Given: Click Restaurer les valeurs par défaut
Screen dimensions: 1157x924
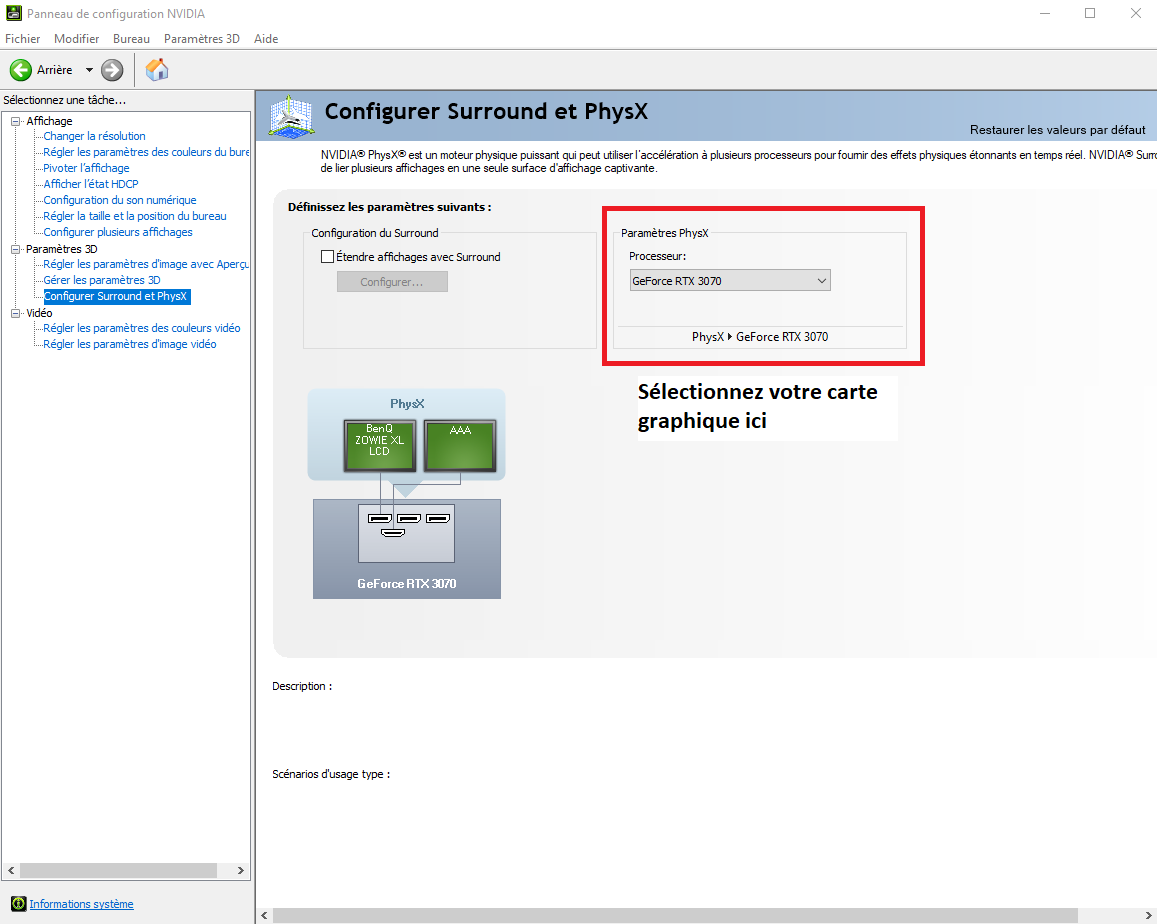Looking at the screenshot, I should (x=1057, y=130).
